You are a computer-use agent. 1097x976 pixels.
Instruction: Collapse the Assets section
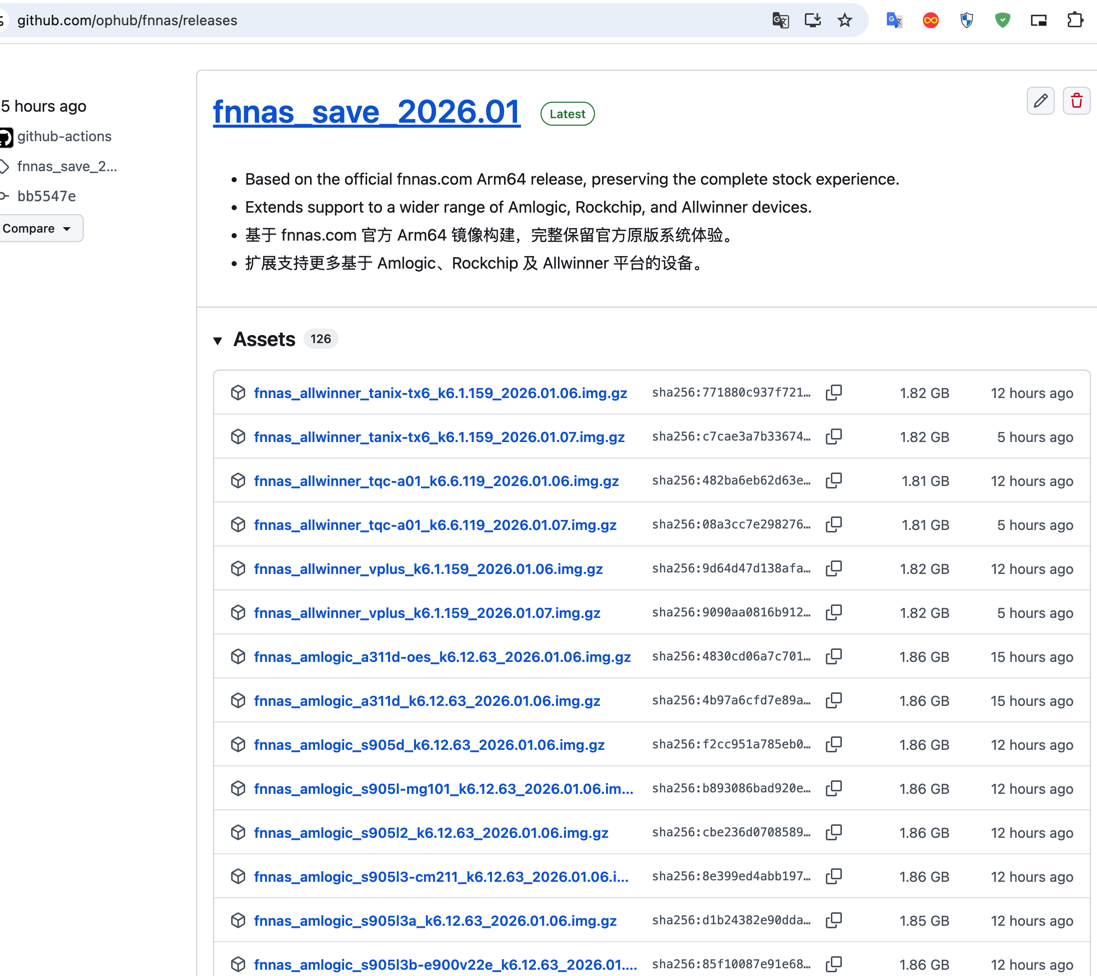click(218, 340)
